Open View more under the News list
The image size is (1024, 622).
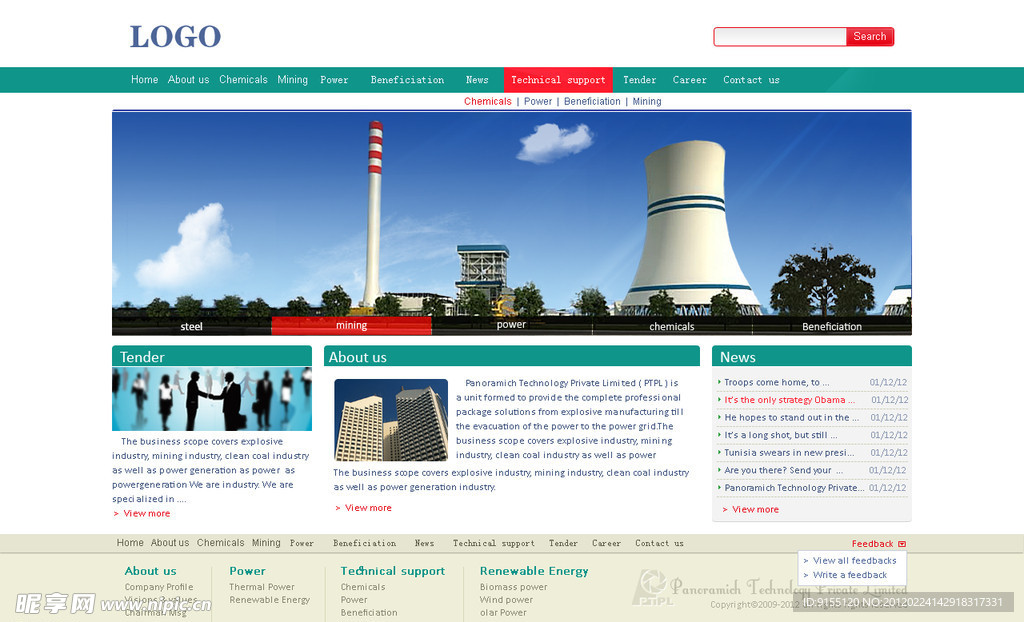[x=755, y=509]
